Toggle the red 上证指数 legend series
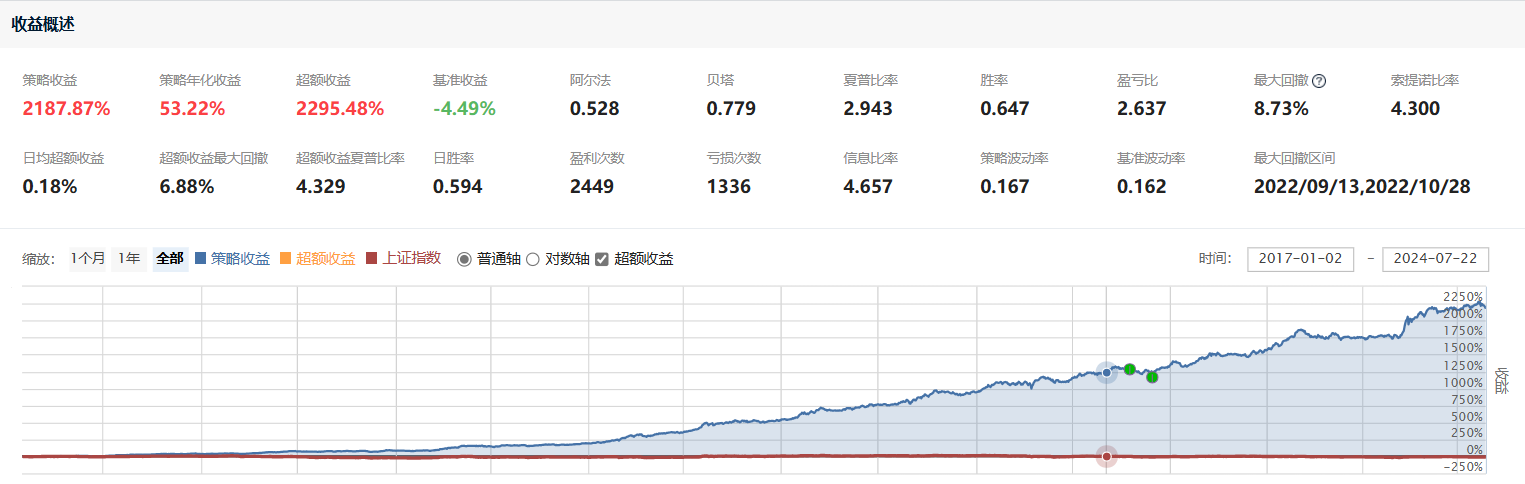This screenshot has width=1525, height=484. tap(403, 259)
